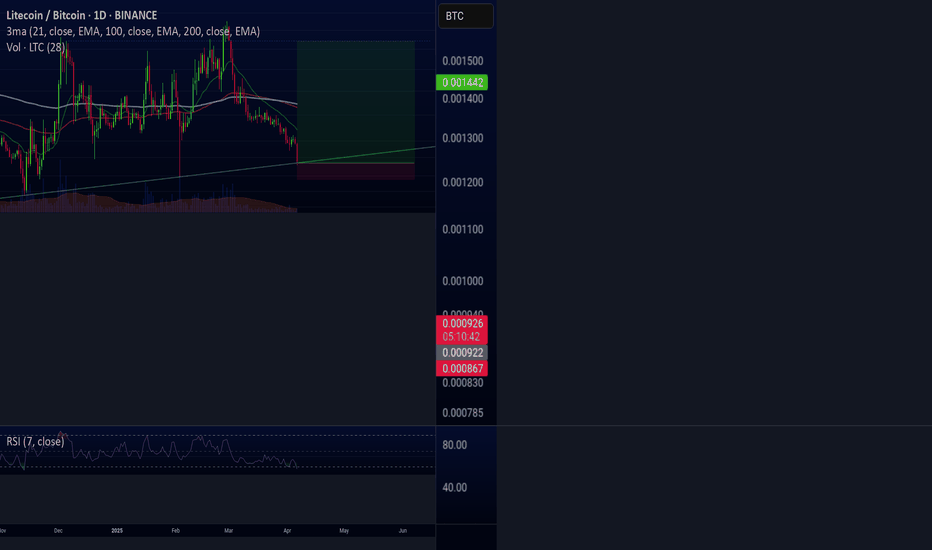
Task: Click the Jun label on time axis
Action: point(402,530)
